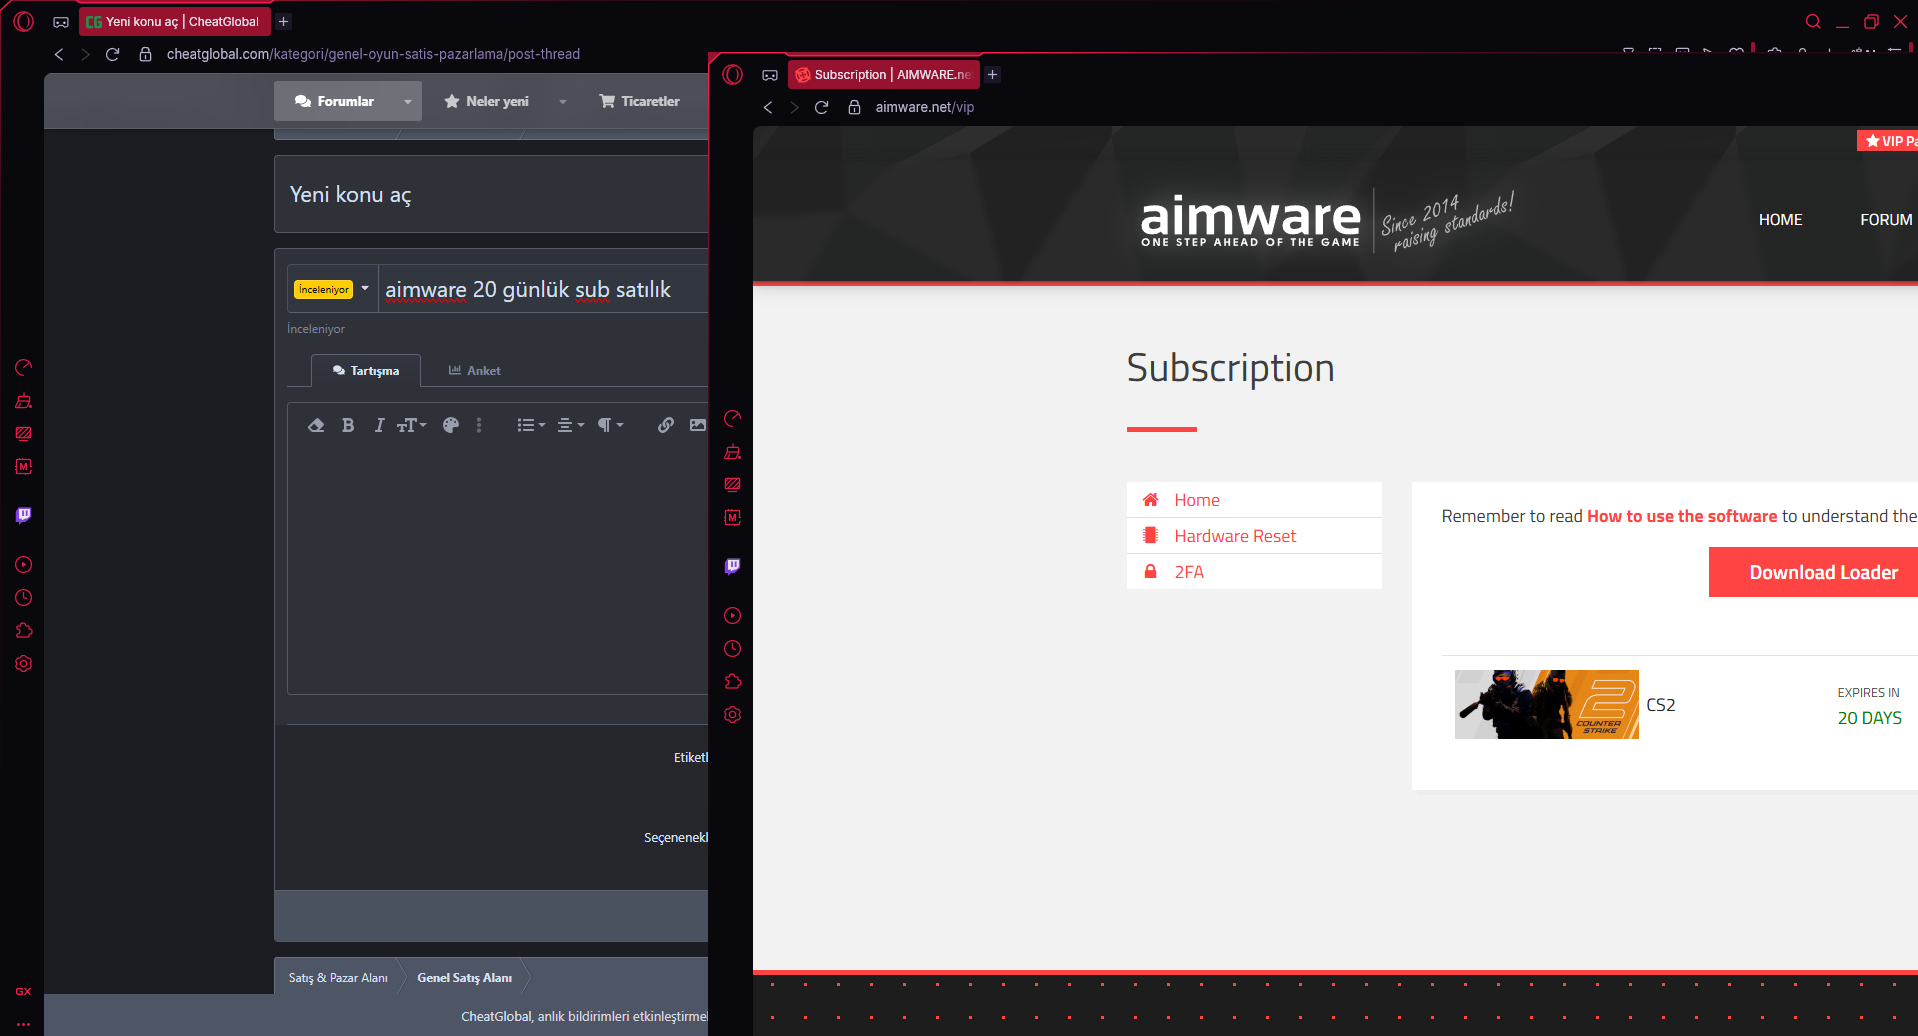Open the Extensions cube icon in the AIMWARE sidebar
1918x1036 pixels.
click(733, 682)
